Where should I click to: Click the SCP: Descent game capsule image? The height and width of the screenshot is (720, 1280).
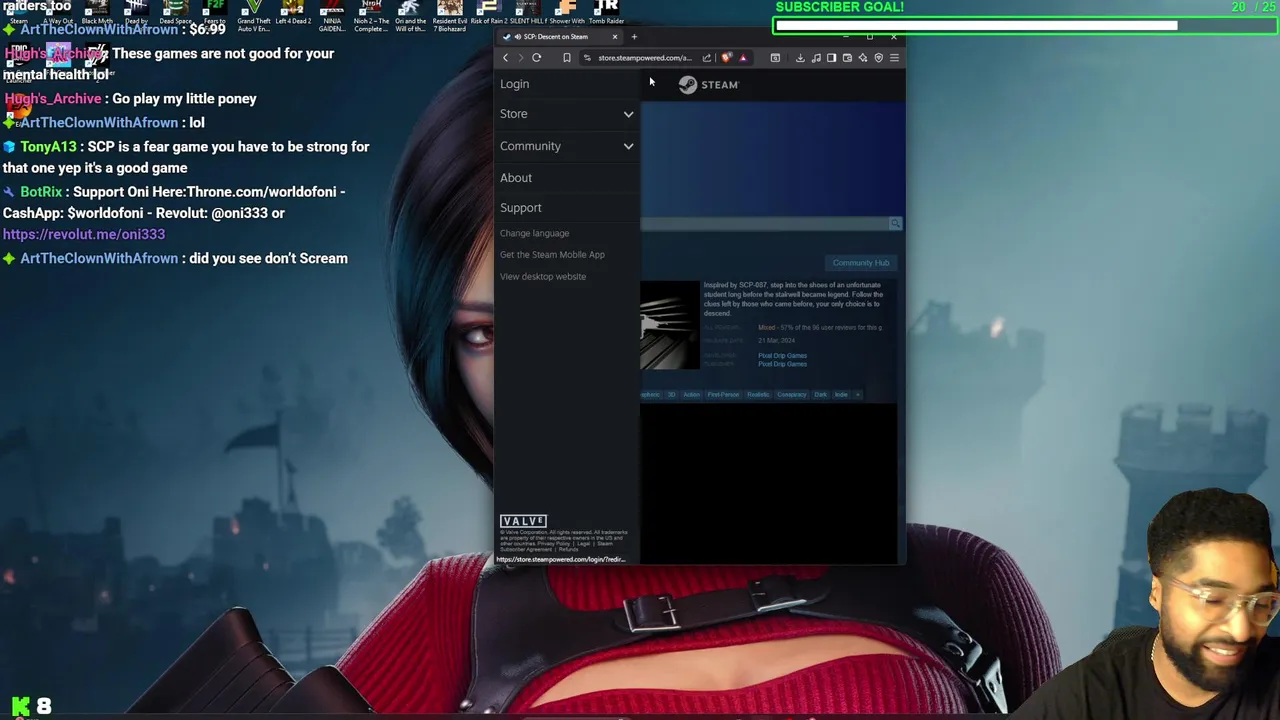coord(670,326)
